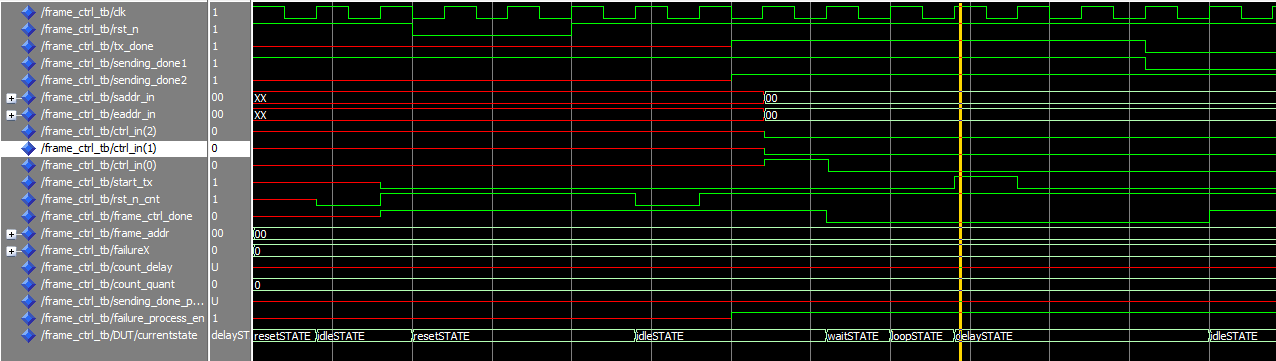Select the start_tx signal

97,182
